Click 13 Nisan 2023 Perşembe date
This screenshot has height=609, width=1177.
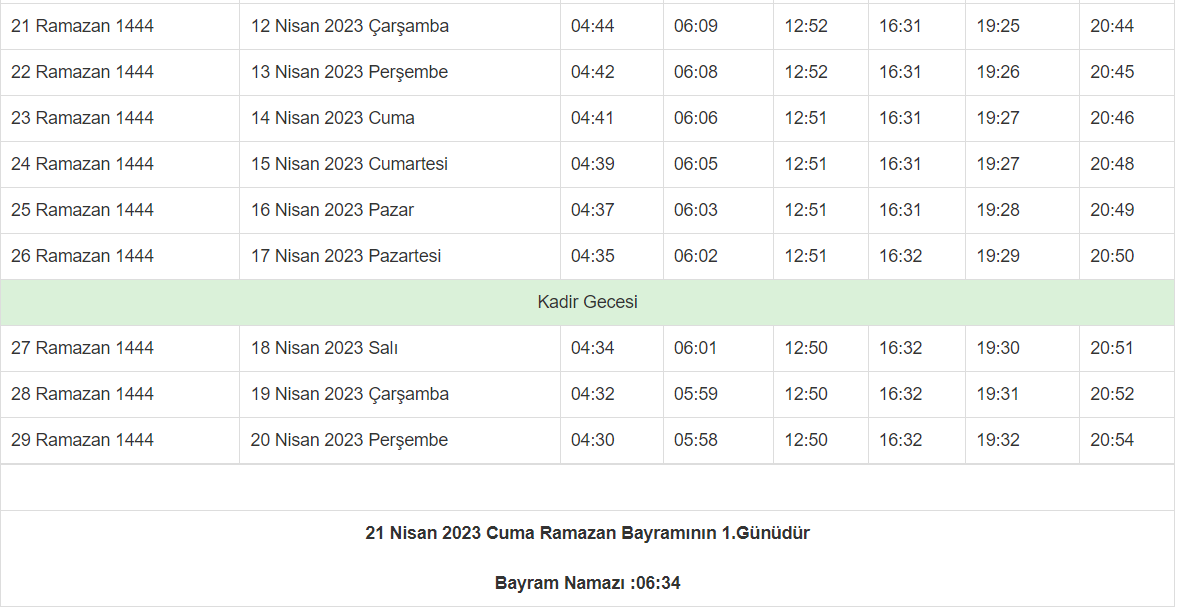pyautogui.click(x=349, y=72)
